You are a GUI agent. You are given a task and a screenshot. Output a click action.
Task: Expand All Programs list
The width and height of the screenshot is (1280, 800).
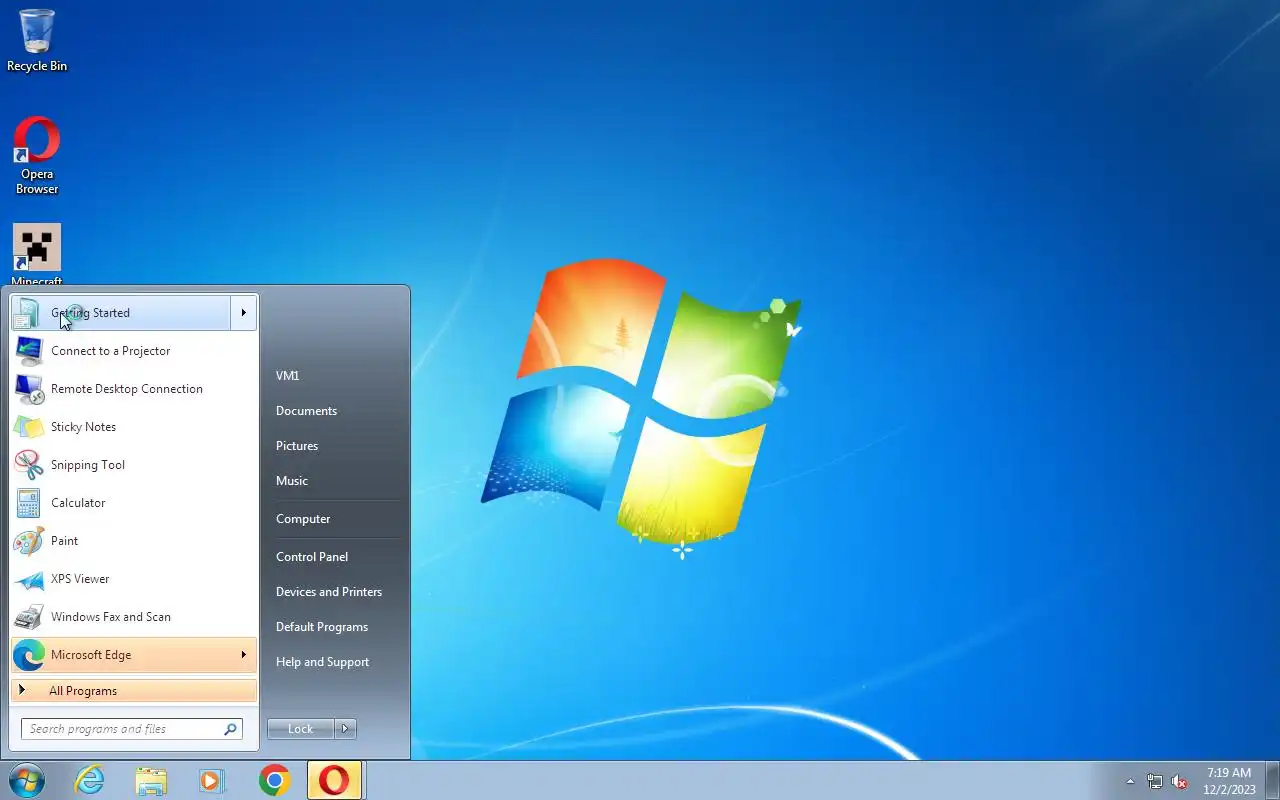tap(134, 691)
